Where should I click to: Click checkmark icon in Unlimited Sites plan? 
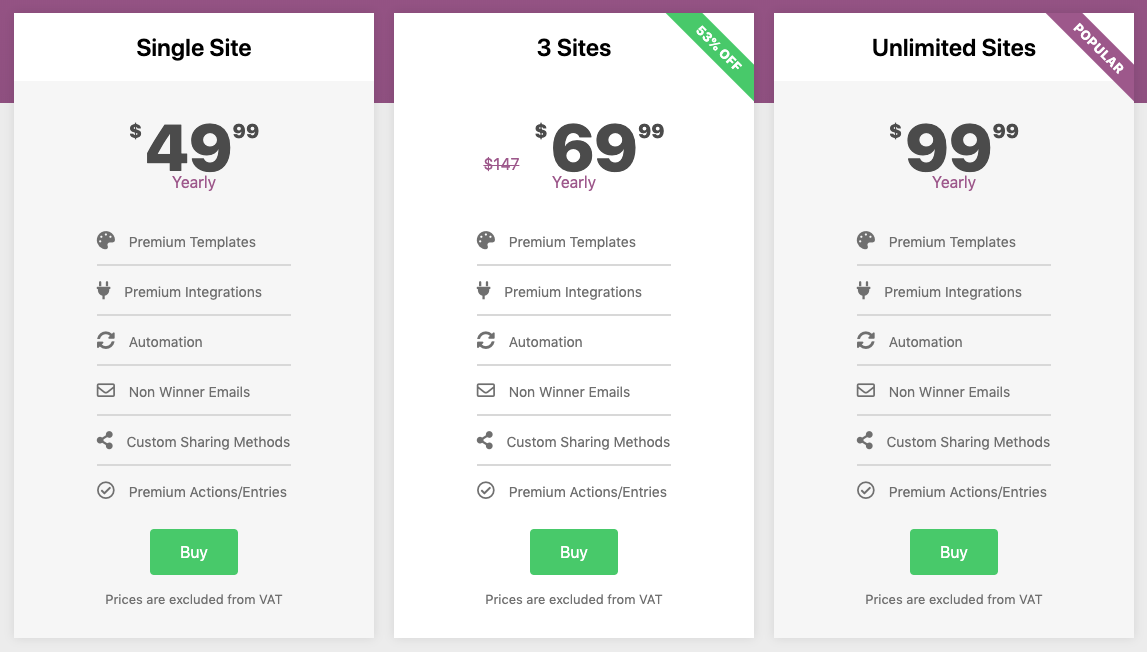tap(866, 491)
